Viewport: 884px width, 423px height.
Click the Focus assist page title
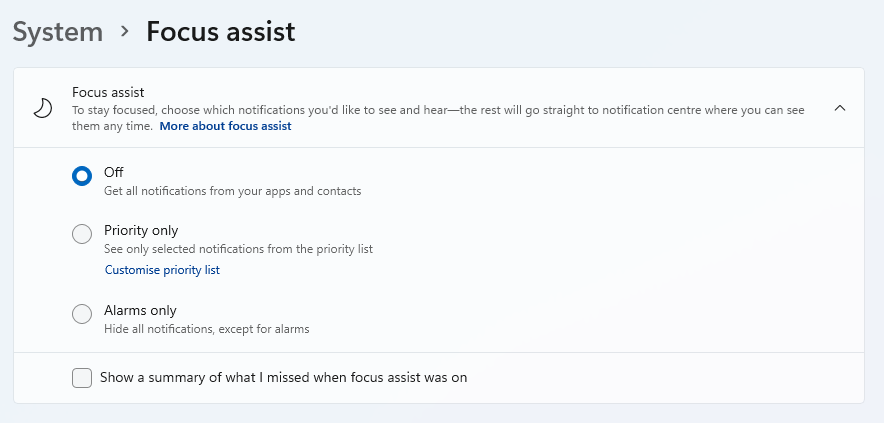coord(220,32)
